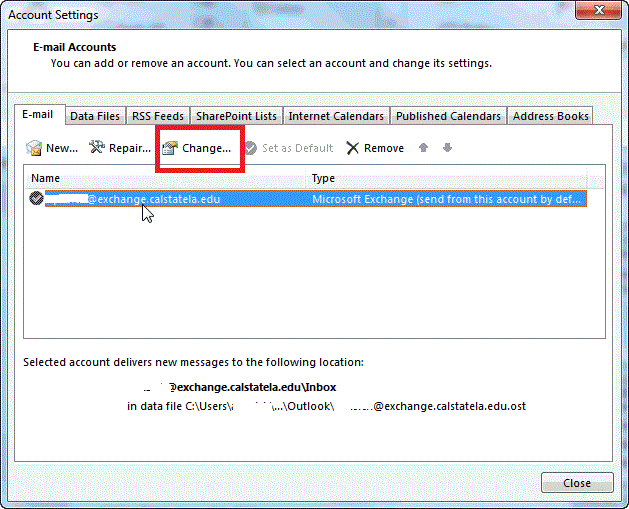Switch to SharePoint Lists tab

(x=236, y=116)
